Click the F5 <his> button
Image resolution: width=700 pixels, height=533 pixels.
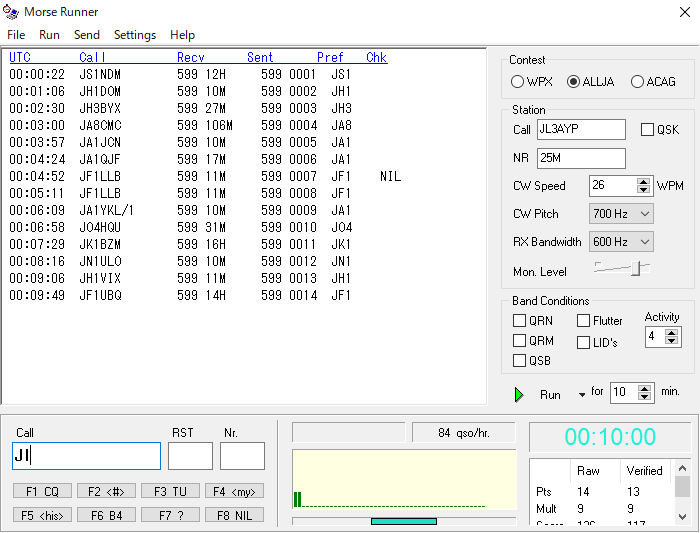tap(42, 515)
